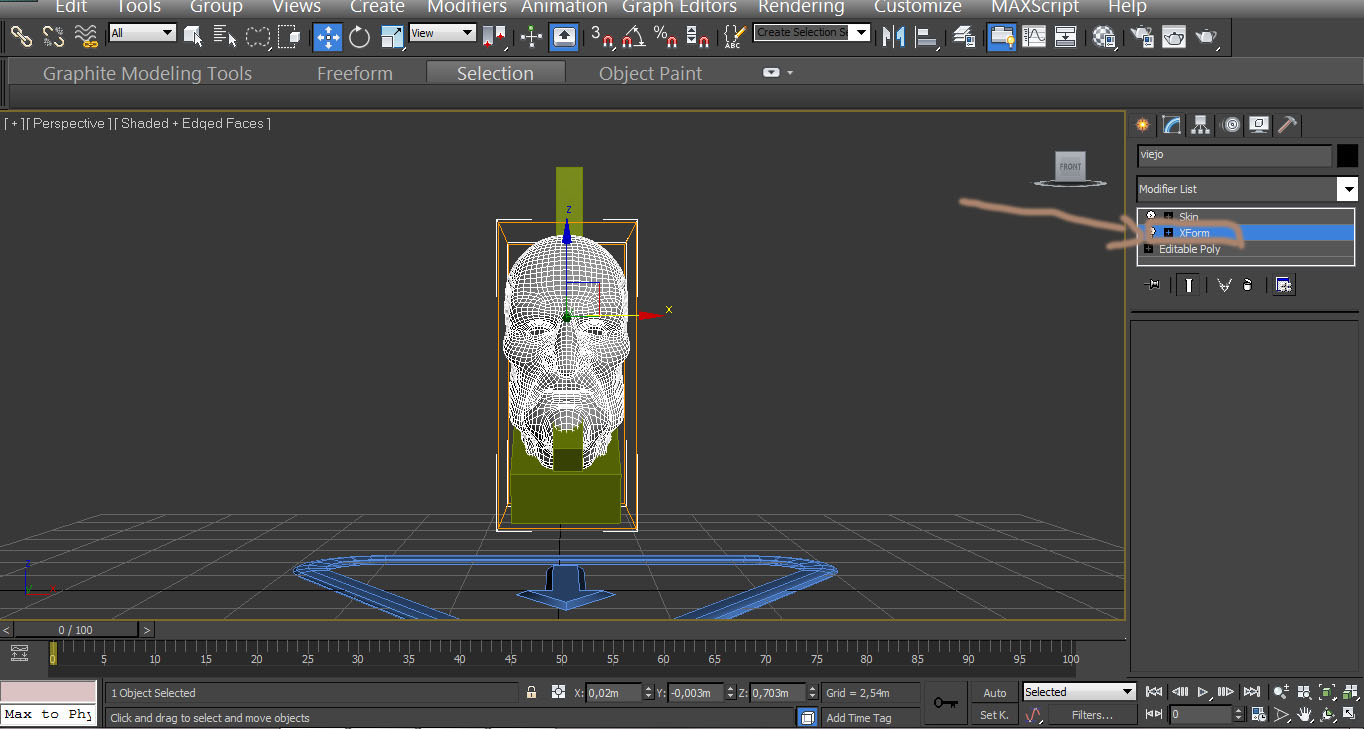Click the Auto key button
The image size is (1364, 729).
point(994,693)
